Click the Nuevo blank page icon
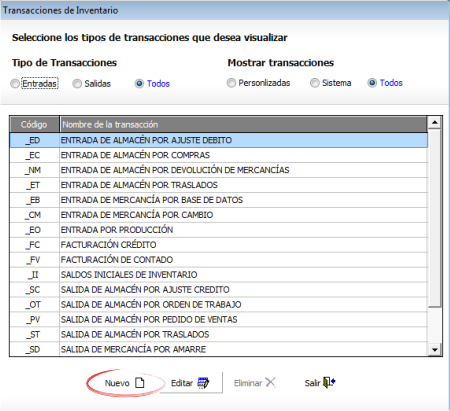Screen dimensions: 450x411 pyautogui.click(x=140, y=383)
